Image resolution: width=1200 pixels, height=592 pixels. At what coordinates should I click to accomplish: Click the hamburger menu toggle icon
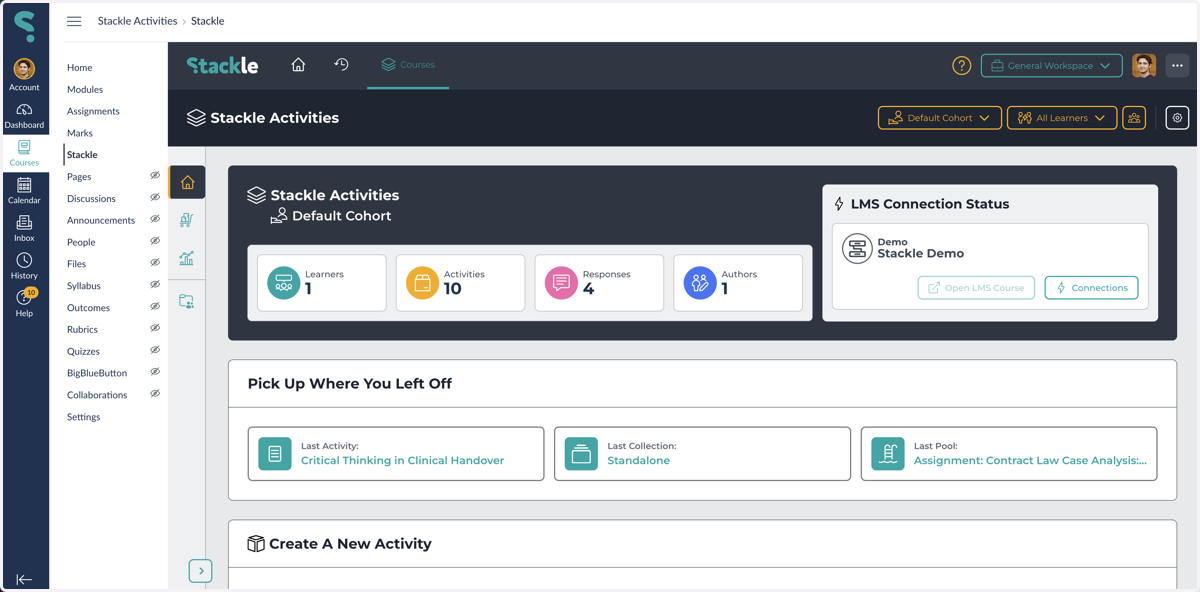74,21
